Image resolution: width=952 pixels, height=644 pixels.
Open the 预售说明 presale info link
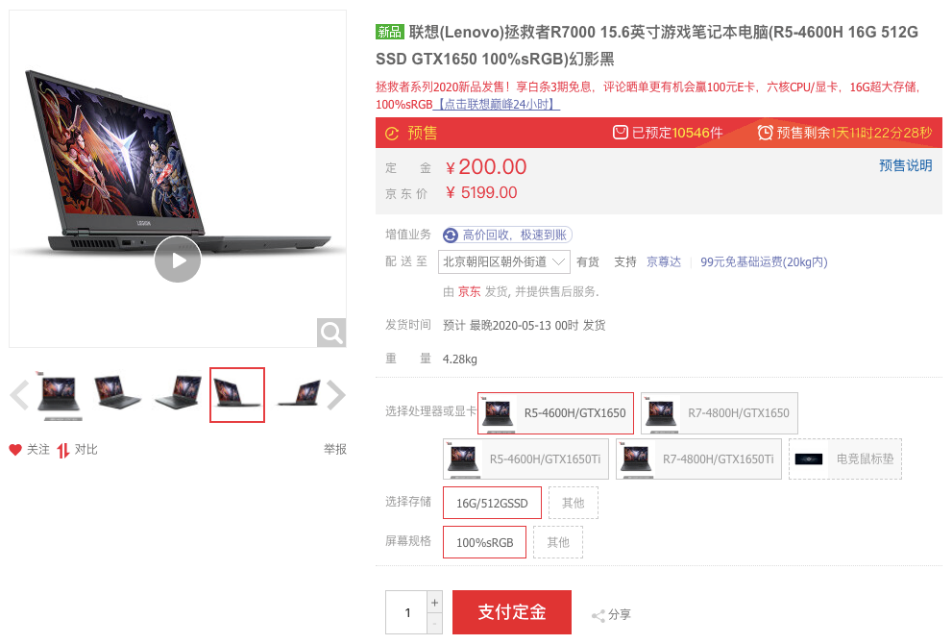(x=905, y=166)
